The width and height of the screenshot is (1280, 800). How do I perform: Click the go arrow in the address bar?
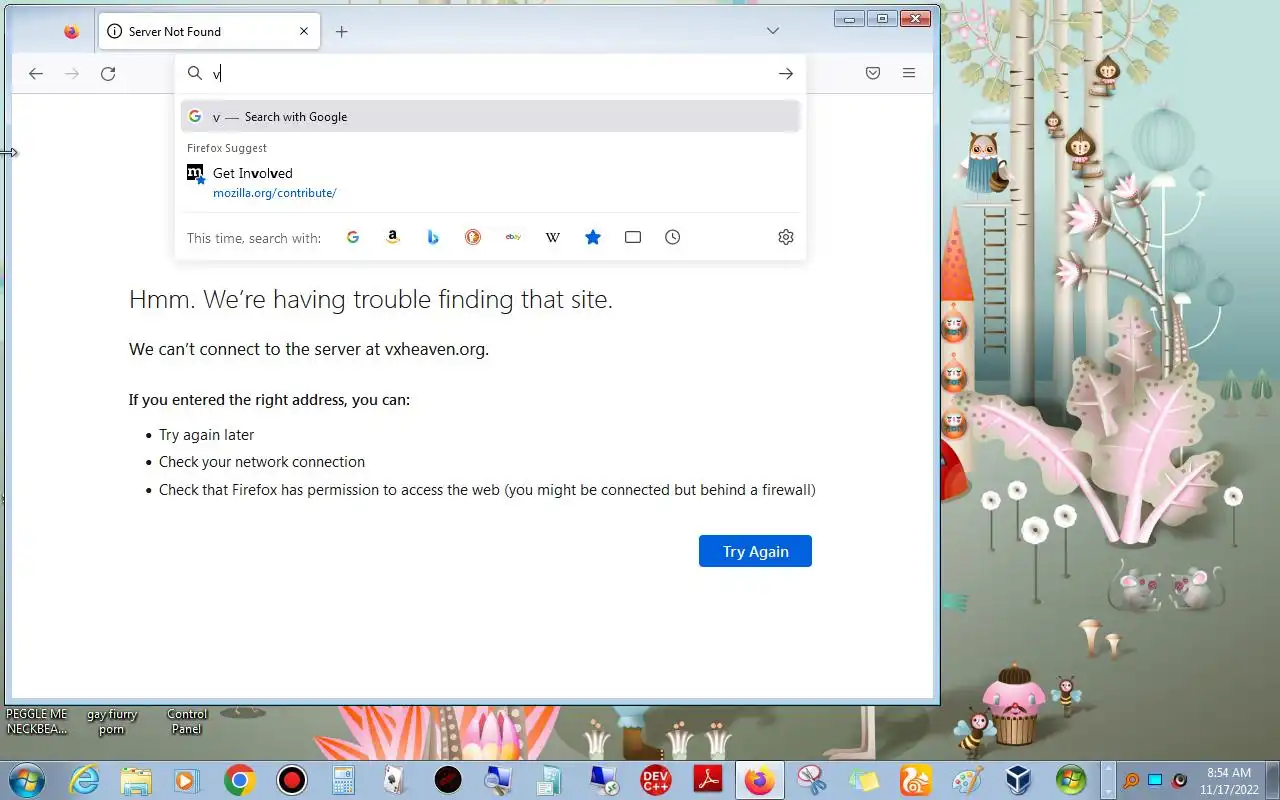(786, 73)
